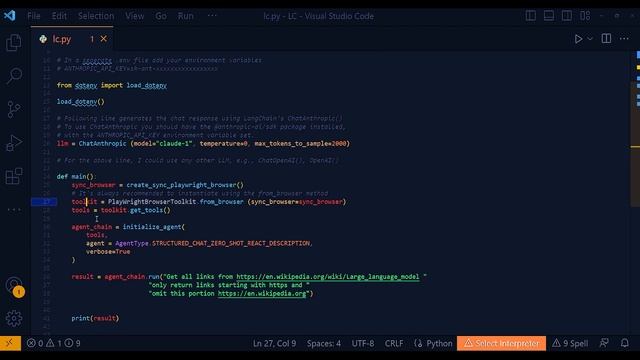Click the verbose=True line
This screenshot has height=360, width=640.
point(108,252)
